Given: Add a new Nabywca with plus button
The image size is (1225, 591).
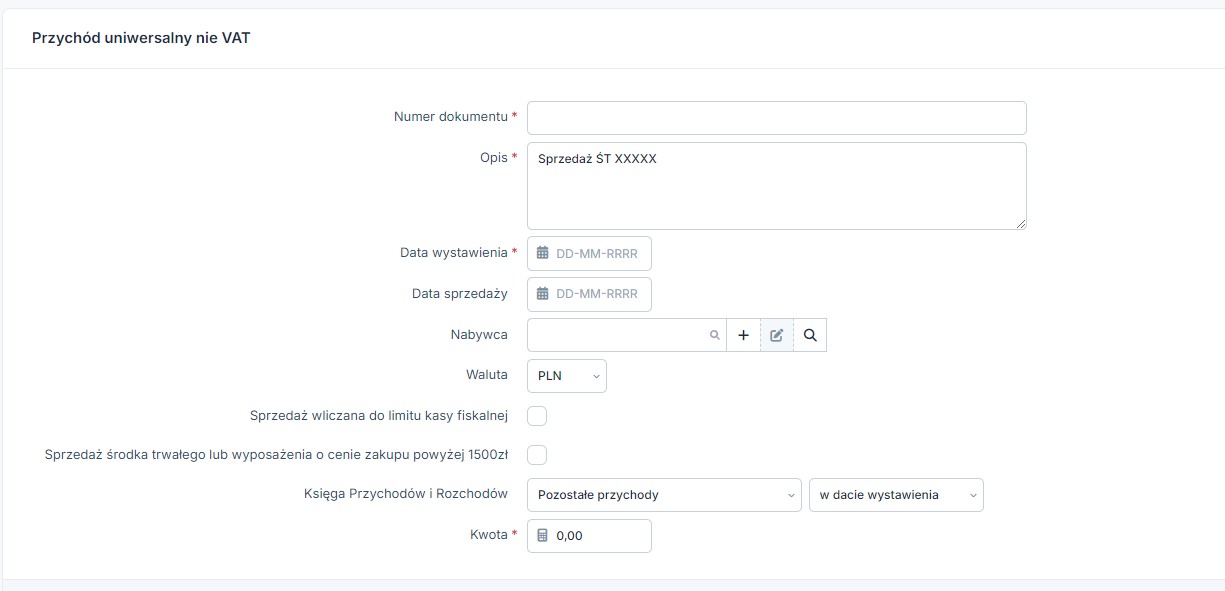Looking at the screenshot, I should click(x=743, y=336).
